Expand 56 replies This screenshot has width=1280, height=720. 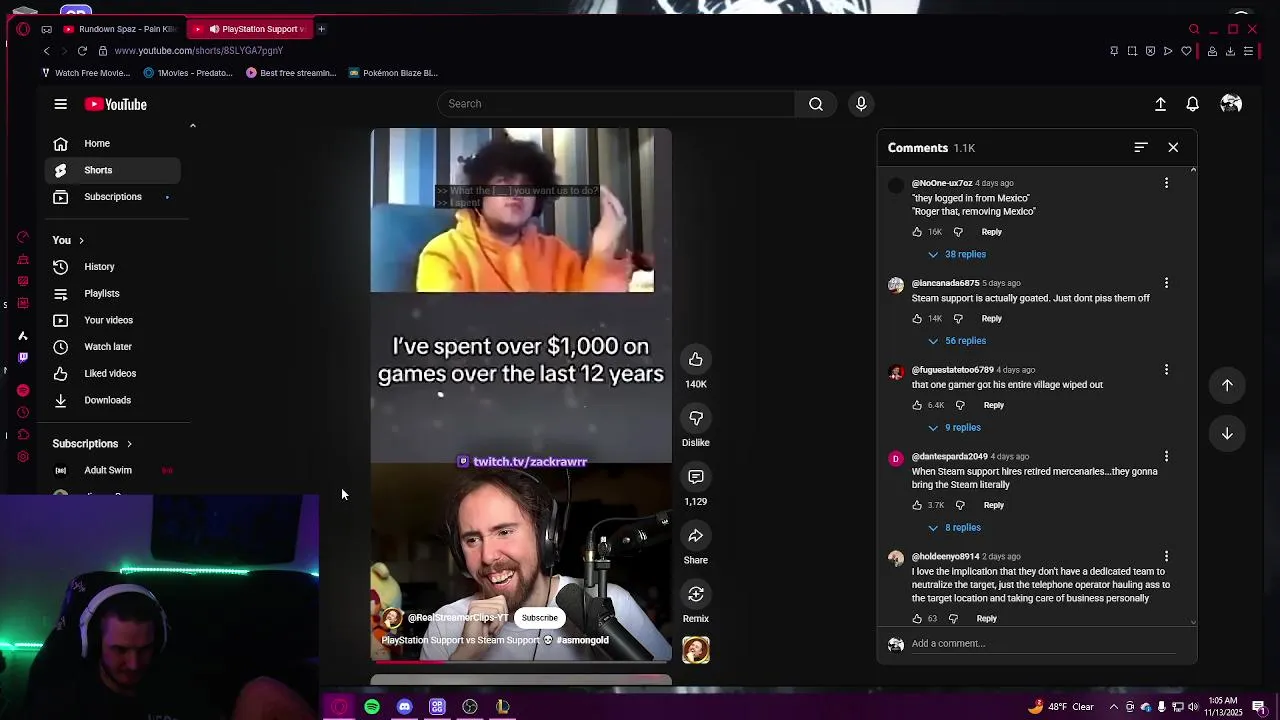956,341
